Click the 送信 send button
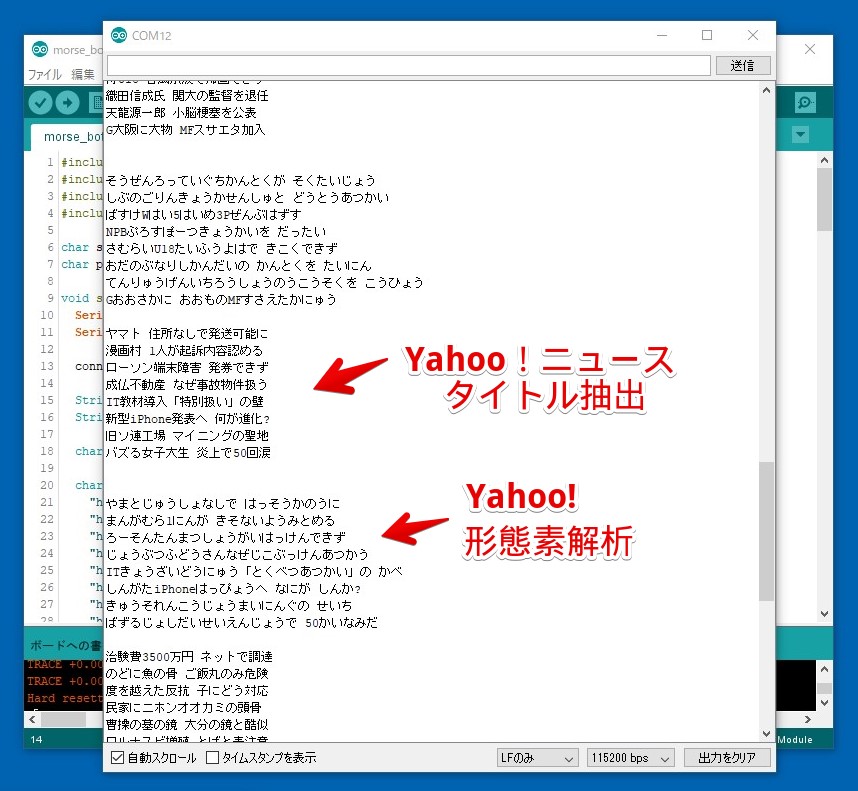 (743, 66)
